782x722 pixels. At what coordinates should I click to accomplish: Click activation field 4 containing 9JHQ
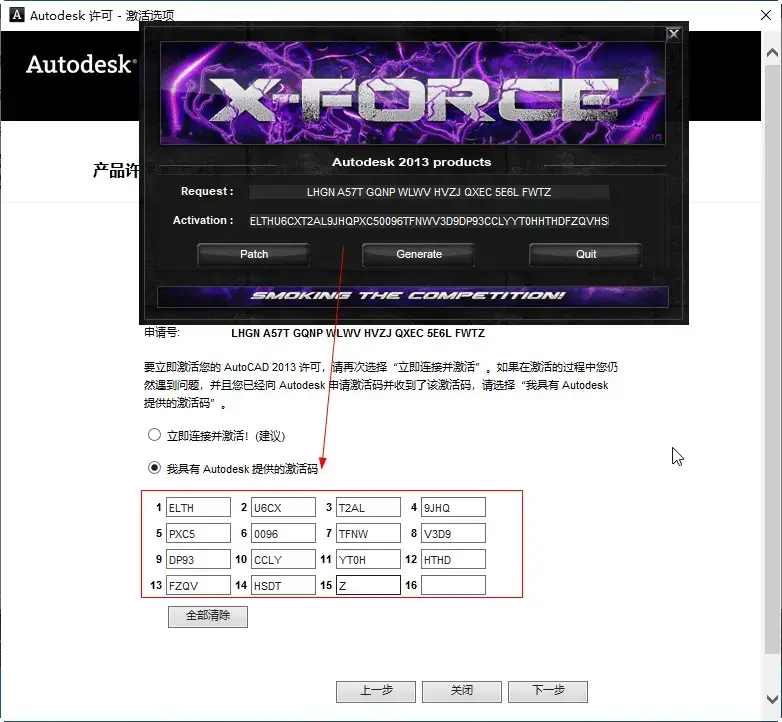click(x=453, y=507)
